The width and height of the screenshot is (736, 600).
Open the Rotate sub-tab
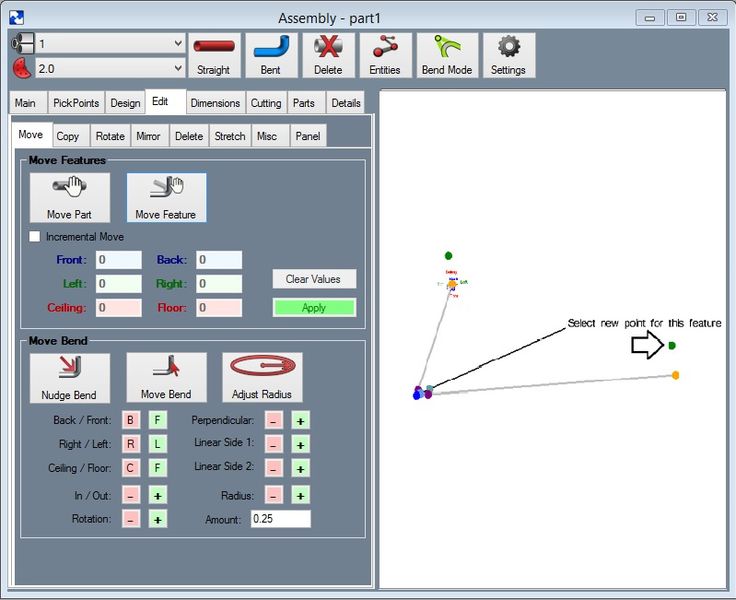(110, 136)
